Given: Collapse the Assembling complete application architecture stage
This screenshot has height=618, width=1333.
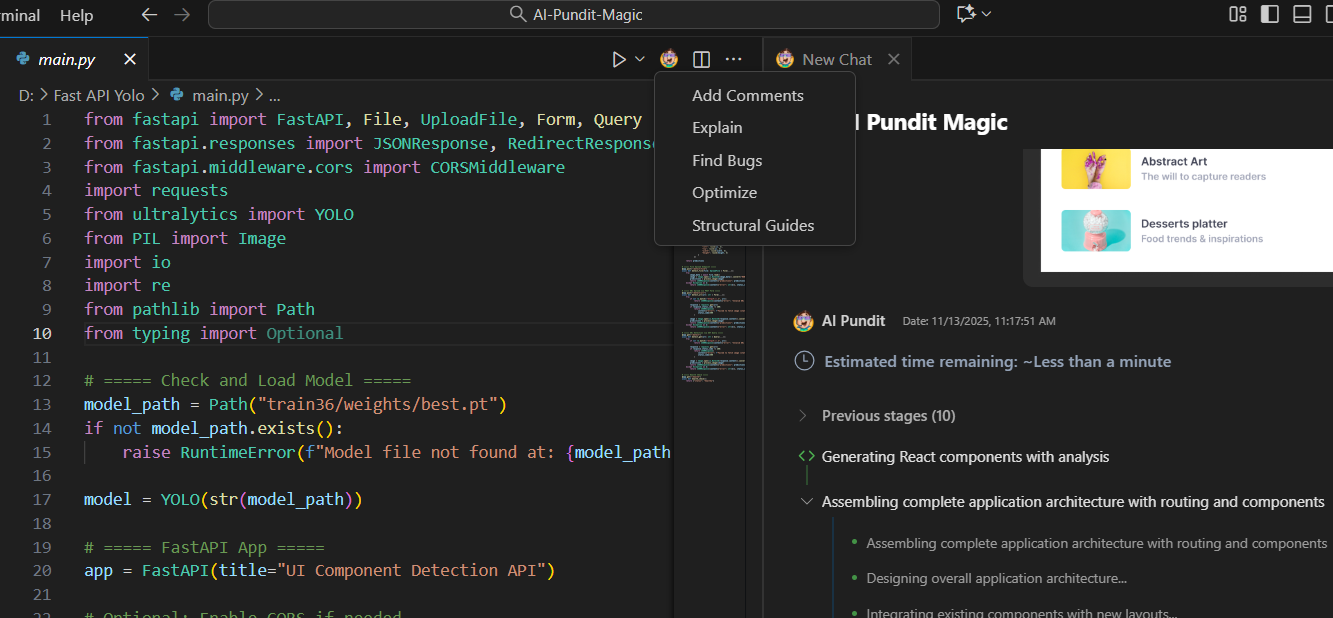Looking at the screenshot, I should coord(807,501).
